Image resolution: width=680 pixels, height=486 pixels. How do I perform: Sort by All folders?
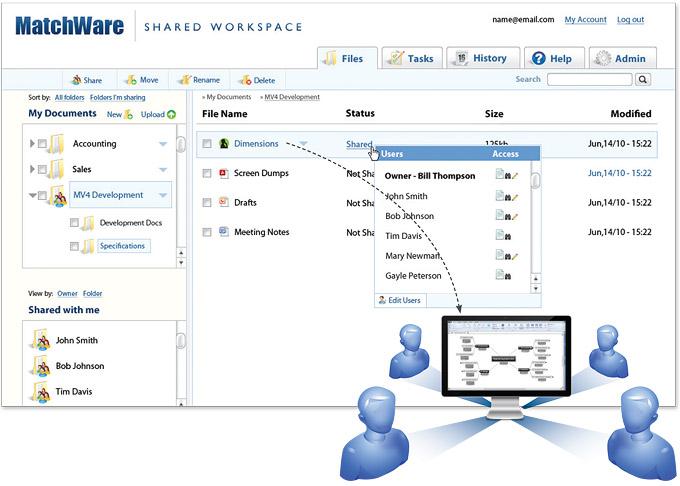coord(69,98)
